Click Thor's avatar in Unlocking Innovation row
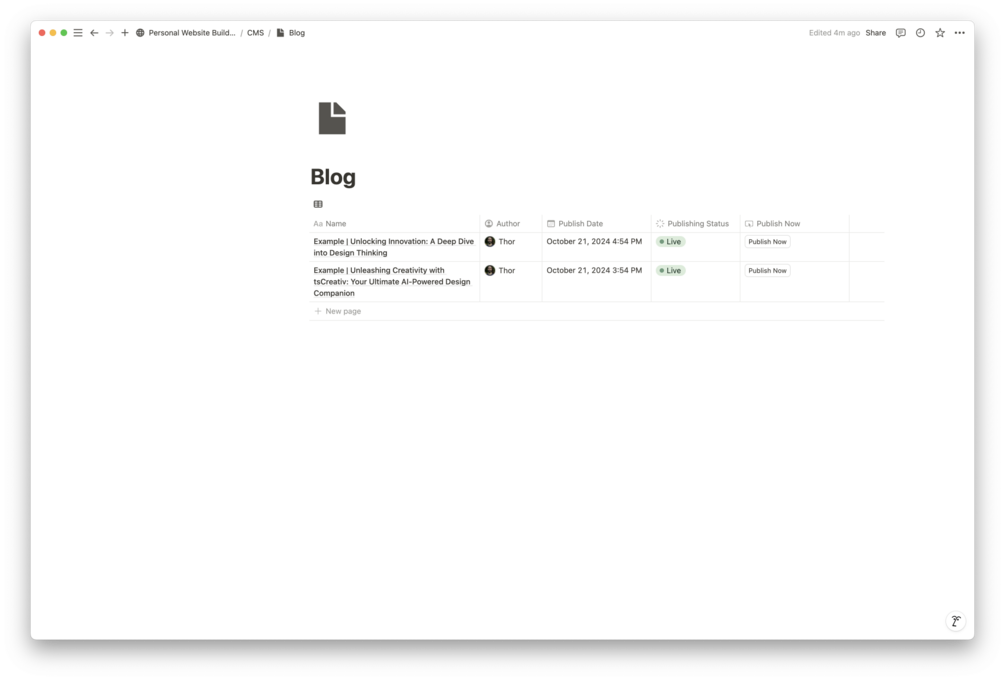 [490, 242]
